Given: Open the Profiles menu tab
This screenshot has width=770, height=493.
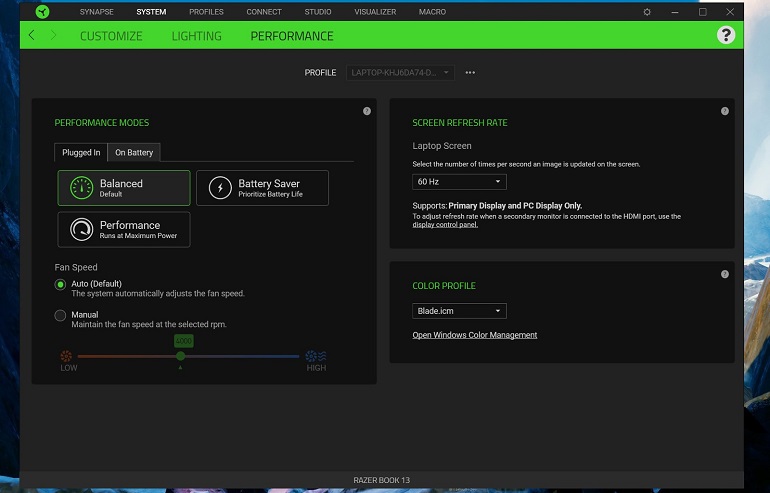Looking at the screenshot, I should [206, 12].
